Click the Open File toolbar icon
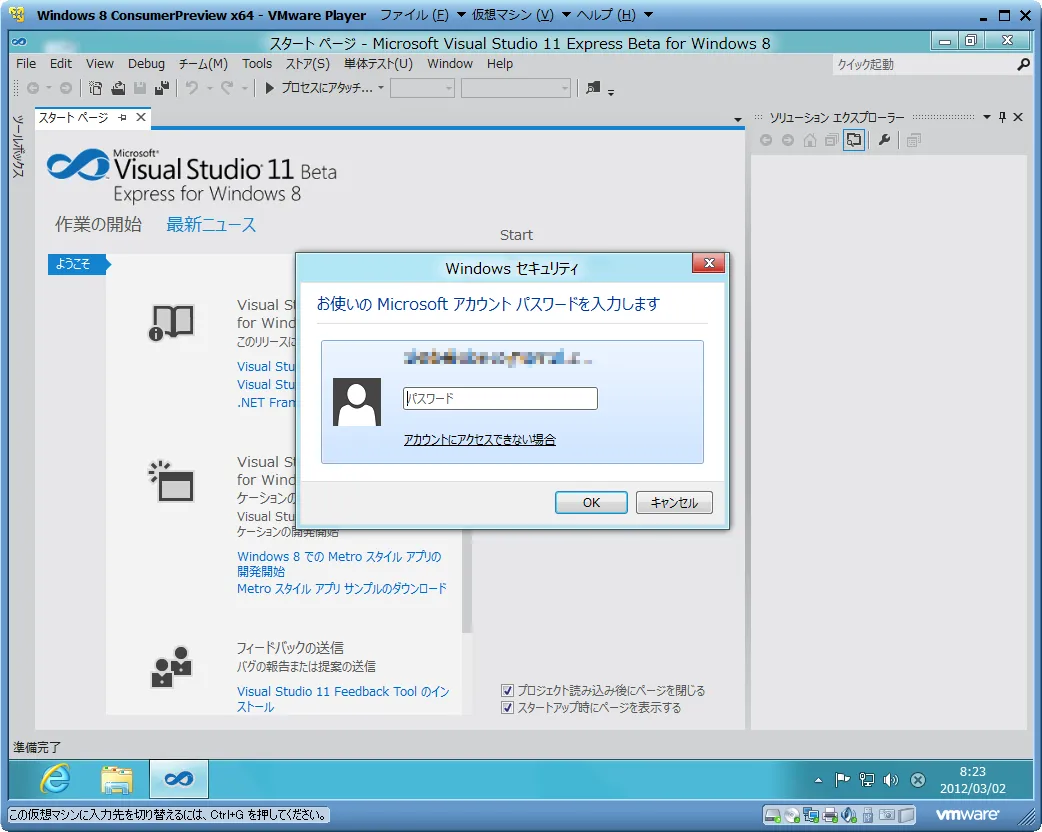 118,88
